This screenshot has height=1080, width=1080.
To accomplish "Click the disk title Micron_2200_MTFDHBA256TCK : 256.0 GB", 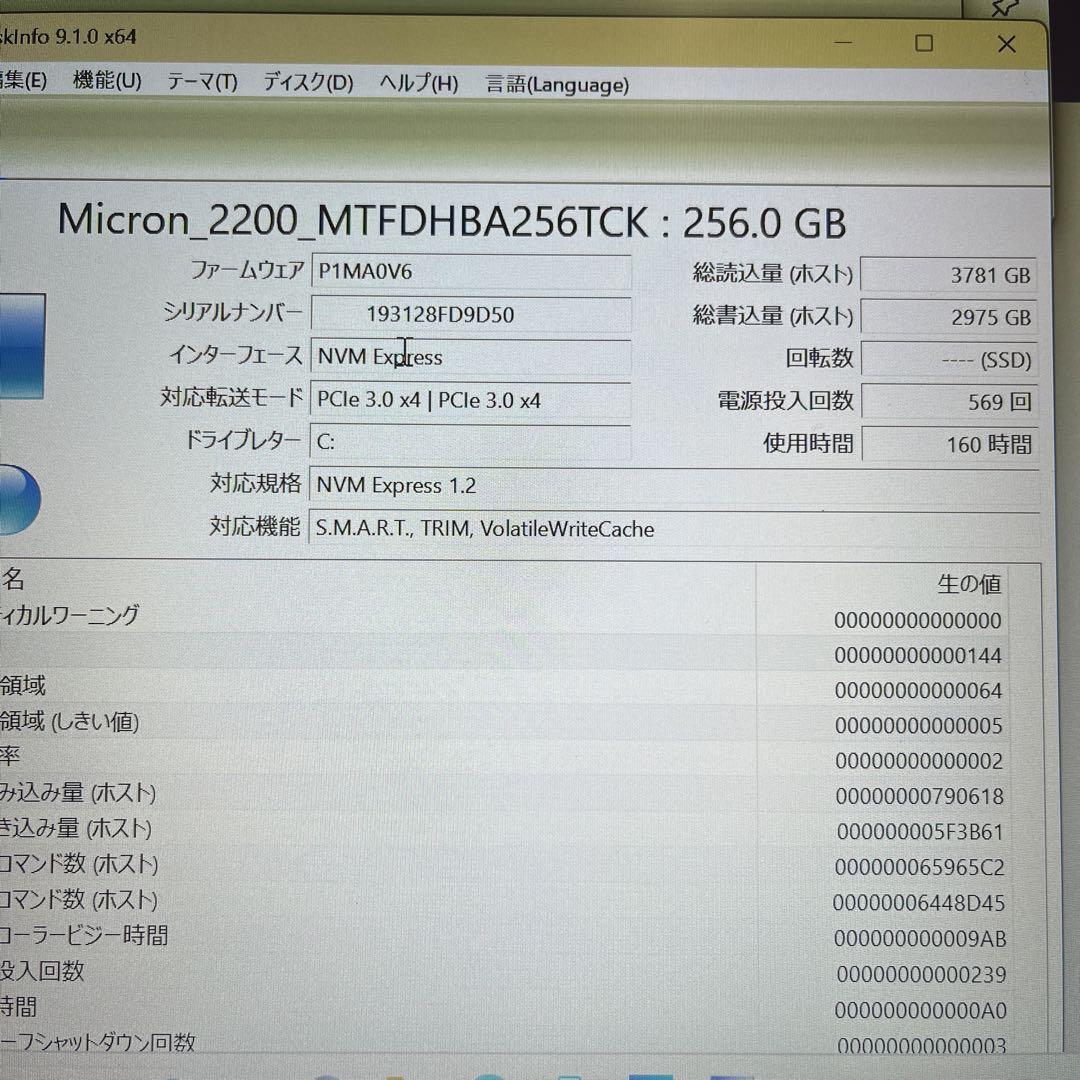I will tap(452, 222).
